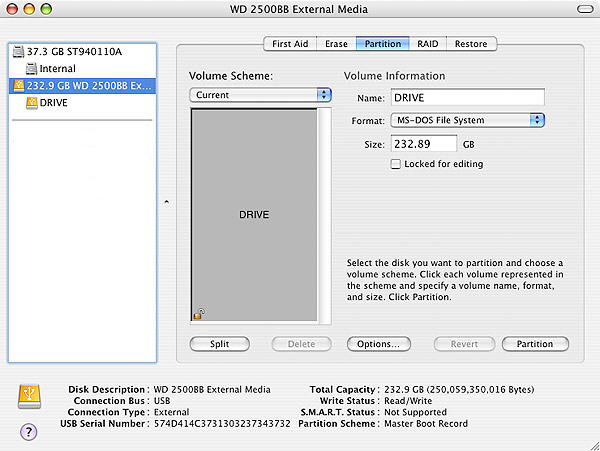Toggle the Locked for editing checkbox

(x=395, y=164)
